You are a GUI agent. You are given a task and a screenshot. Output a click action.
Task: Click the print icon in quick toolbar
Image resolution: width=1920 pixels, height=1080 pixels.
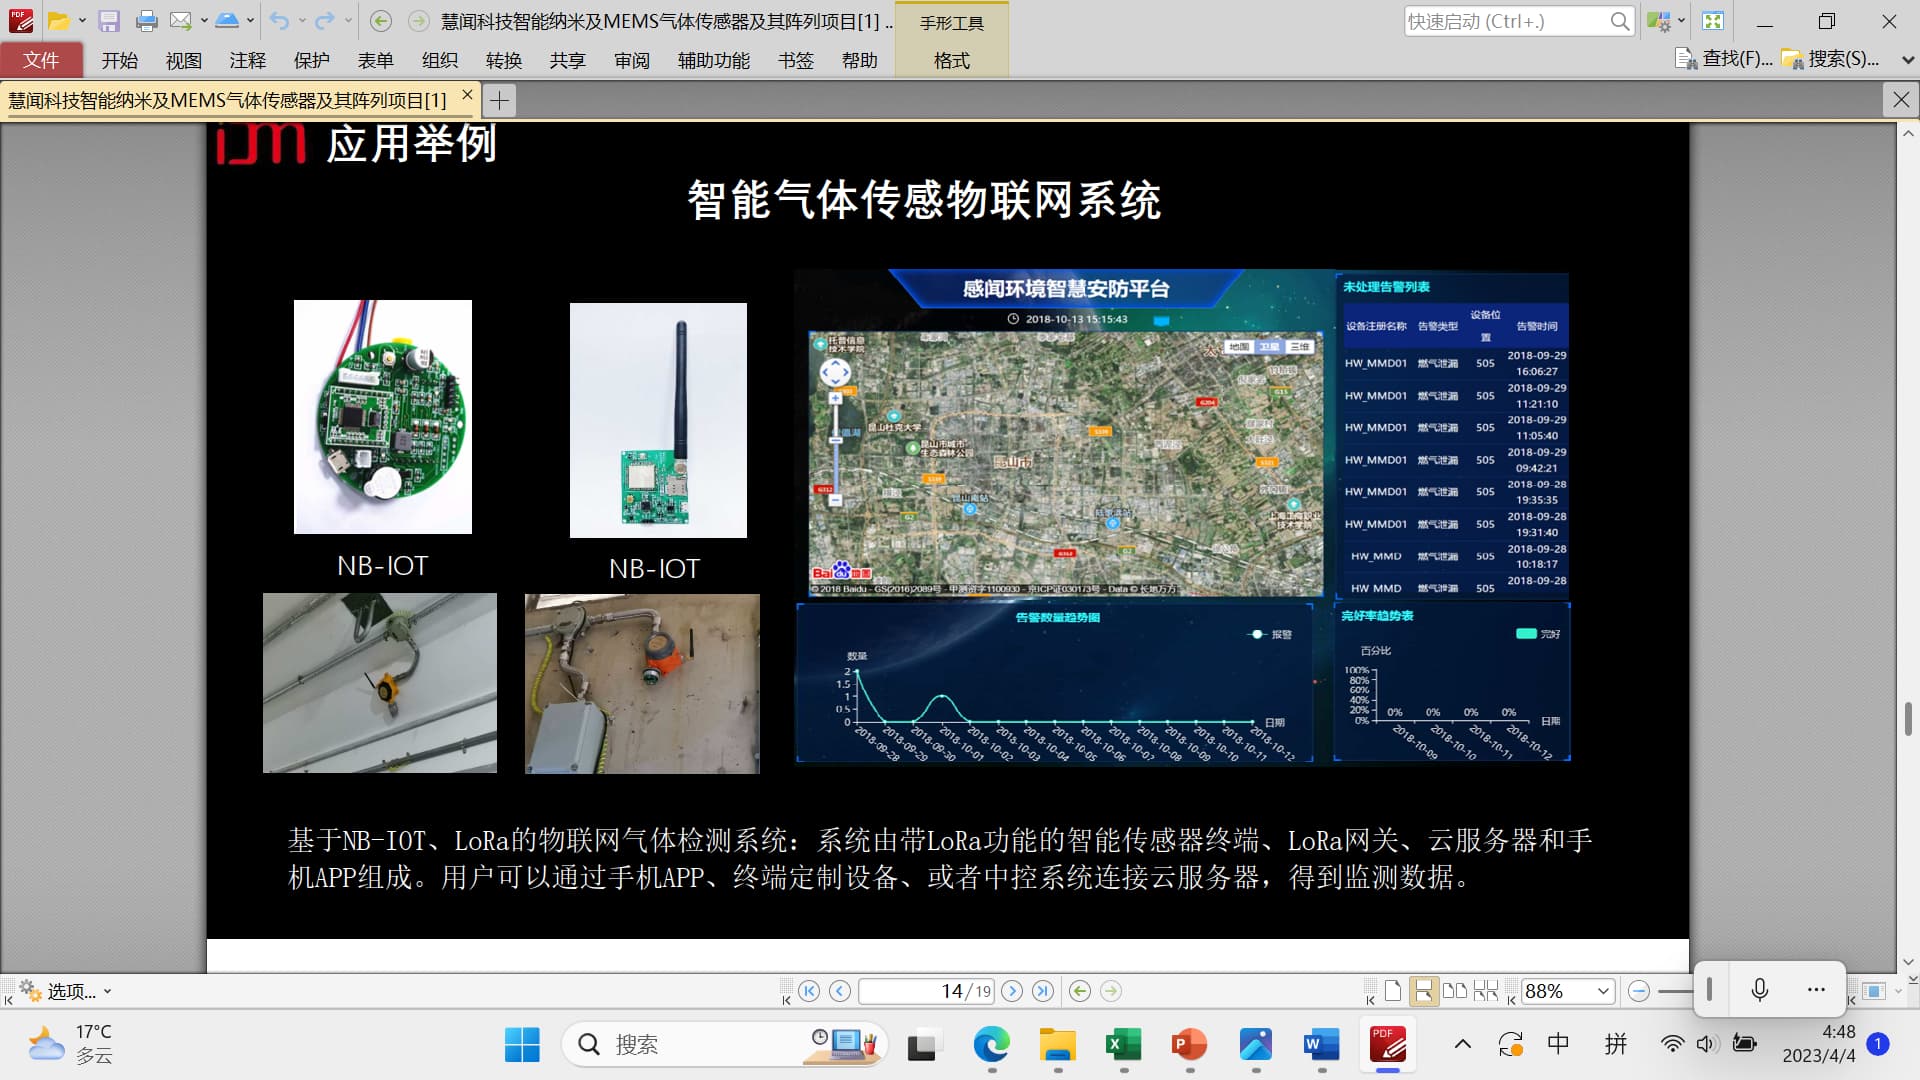pyautogui.click(x=146, y=21)
